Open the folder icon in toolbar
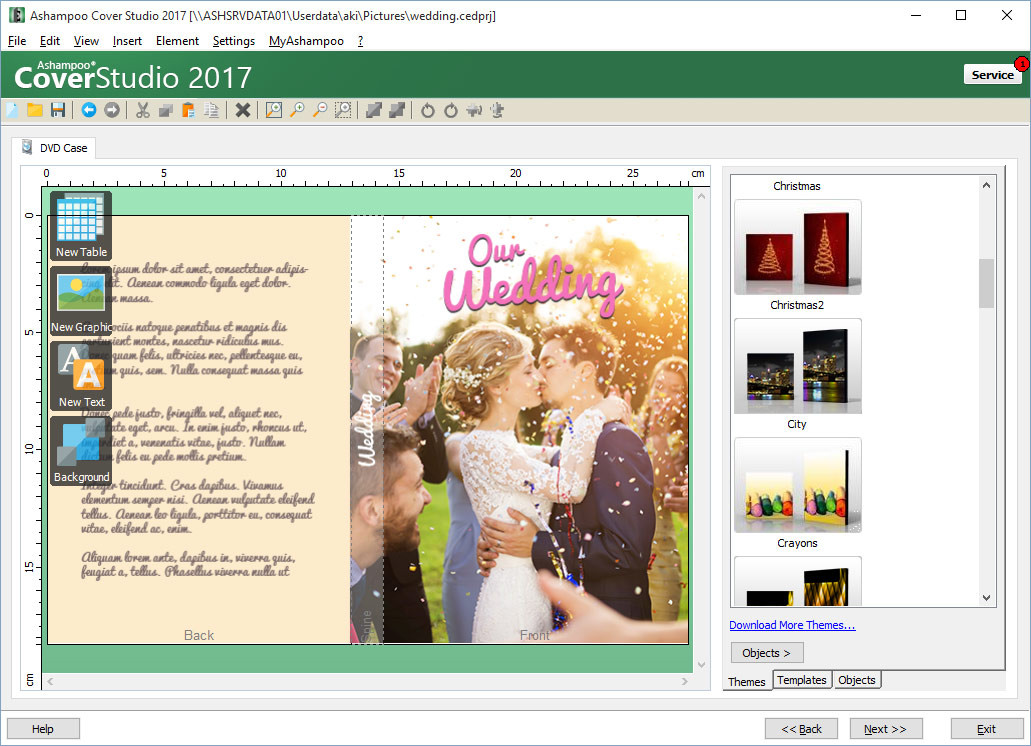This screenshot has height=746, width=1031. pos(35,110)
